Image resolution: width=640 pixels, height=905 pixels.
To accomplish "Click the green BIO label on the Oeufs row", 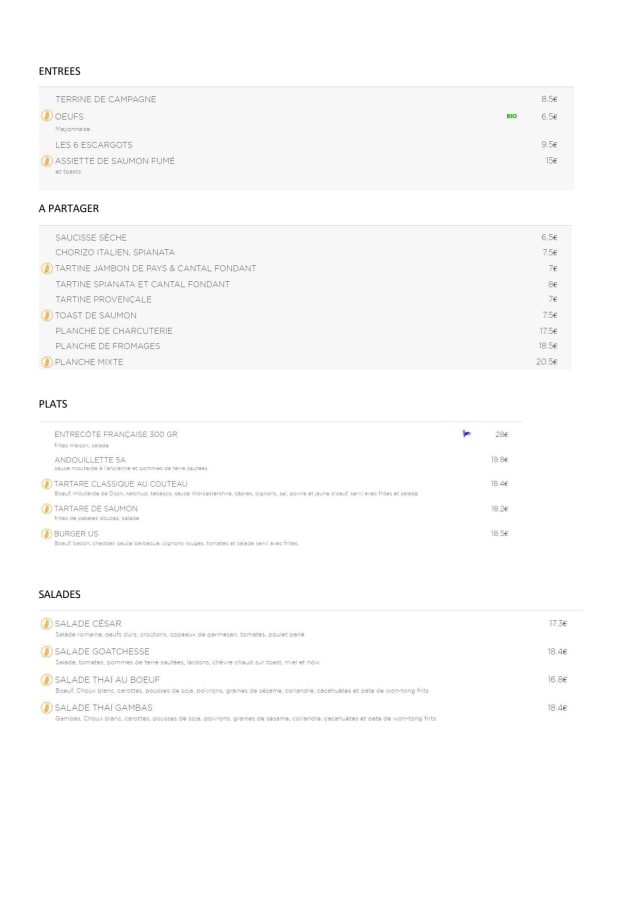I will click(x=511, y=117).
